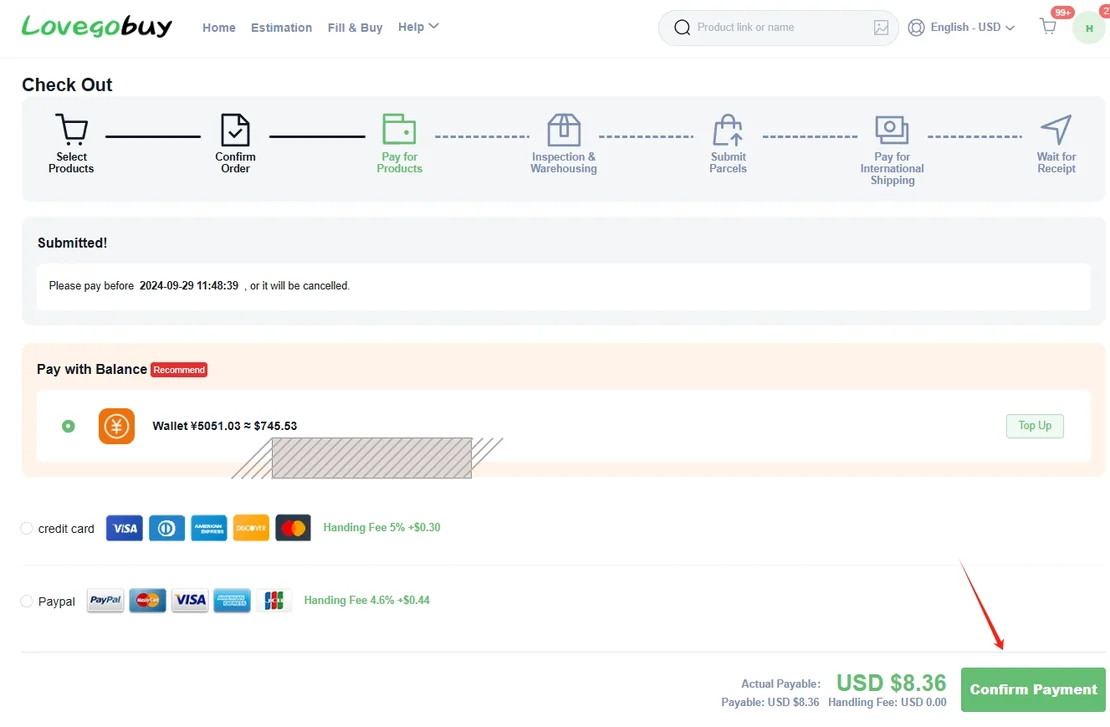The width and height of the screenshot is (1110, 727).
Task: Click the PayPal logo icon
Action: pyautogui.click(x=105, y=600)
